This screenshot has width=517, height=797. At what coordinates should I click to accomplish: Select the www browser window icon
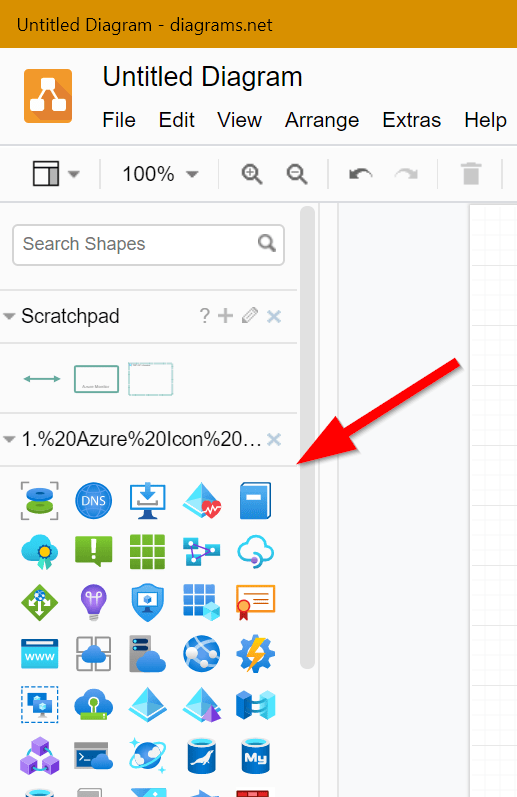[x=40, y=654]
